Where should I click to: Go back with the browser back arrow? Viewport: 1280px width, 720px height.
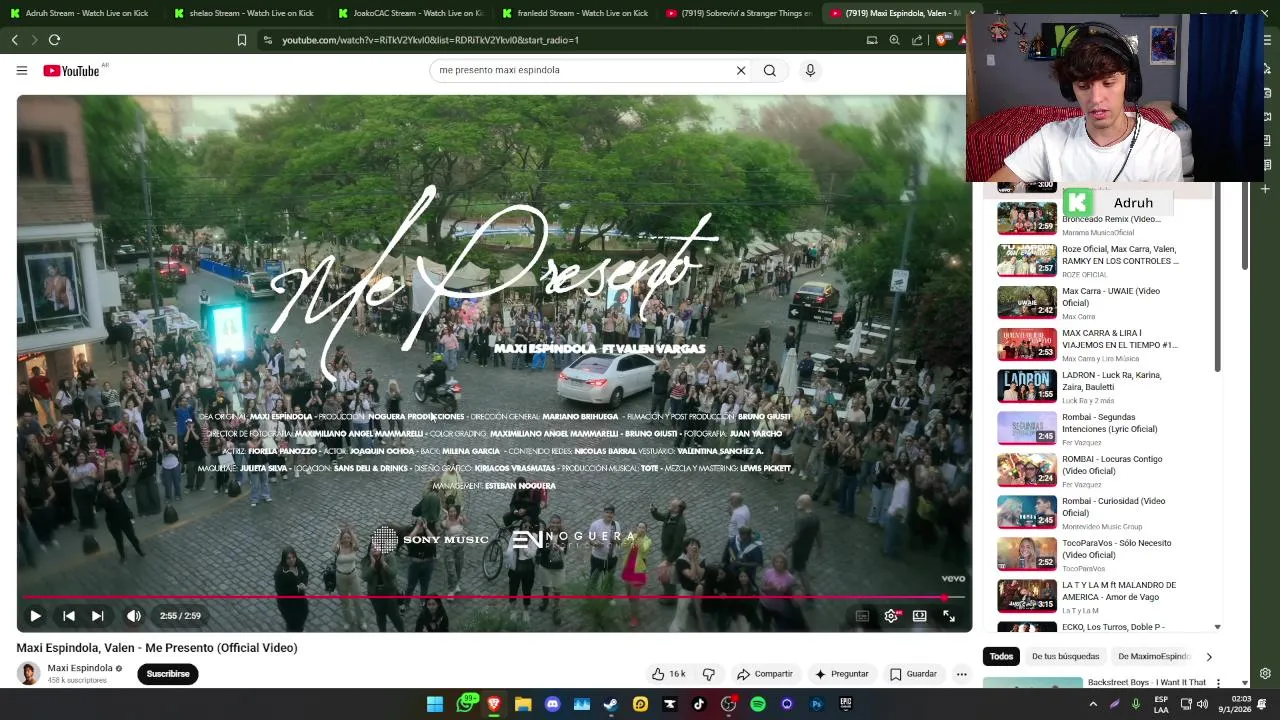click(x=15, y=40)
